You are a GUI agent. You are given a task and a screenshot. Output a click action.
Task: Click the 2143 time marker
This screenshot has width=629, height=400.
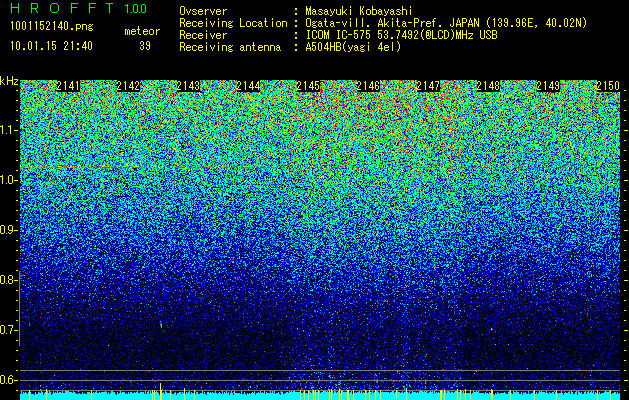coord(188,86)
